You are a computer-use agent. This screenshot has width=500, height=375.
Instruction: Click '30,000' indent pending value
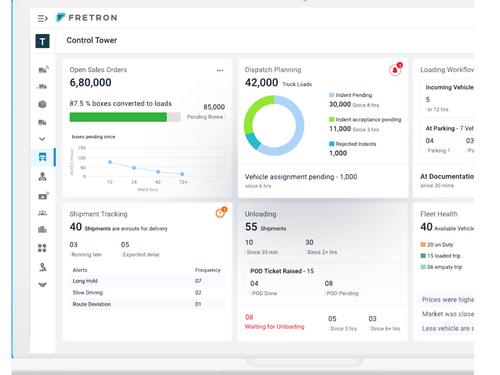click(x=340, y=105)
